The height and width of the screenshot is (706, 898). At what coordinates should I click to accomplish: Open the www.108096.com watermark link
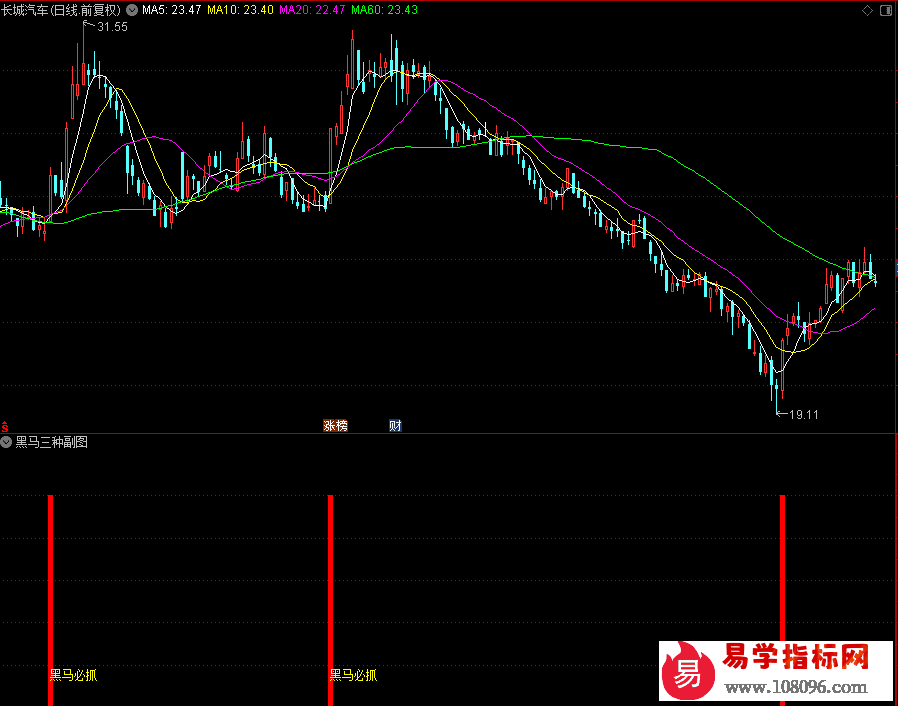[796, 687]
